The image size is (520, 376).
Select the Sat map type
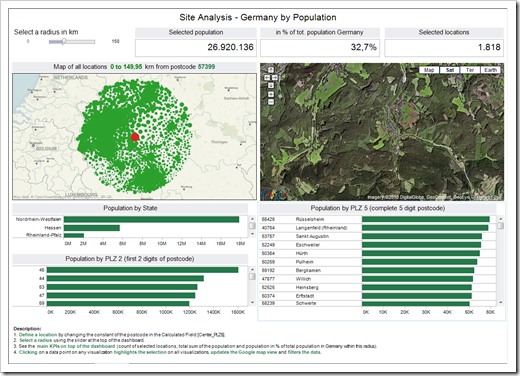click(x=450, y=70)
